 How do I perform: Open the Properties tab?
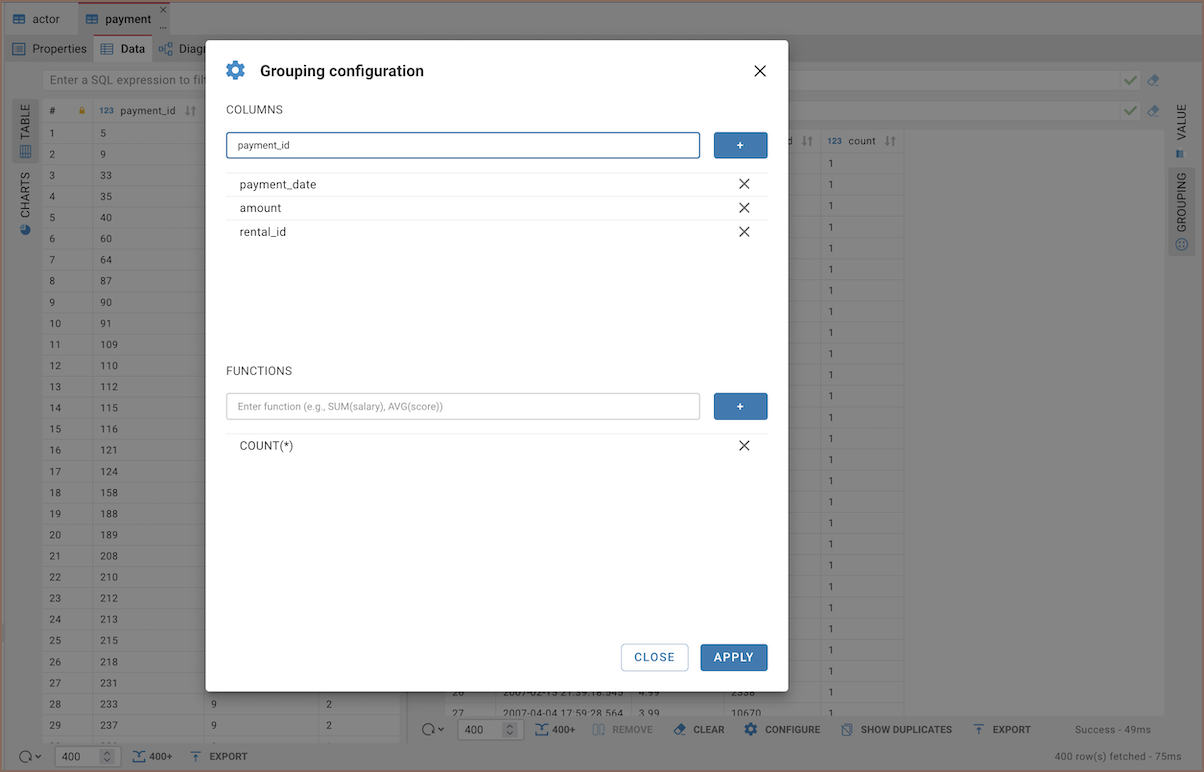coord(50,49)
